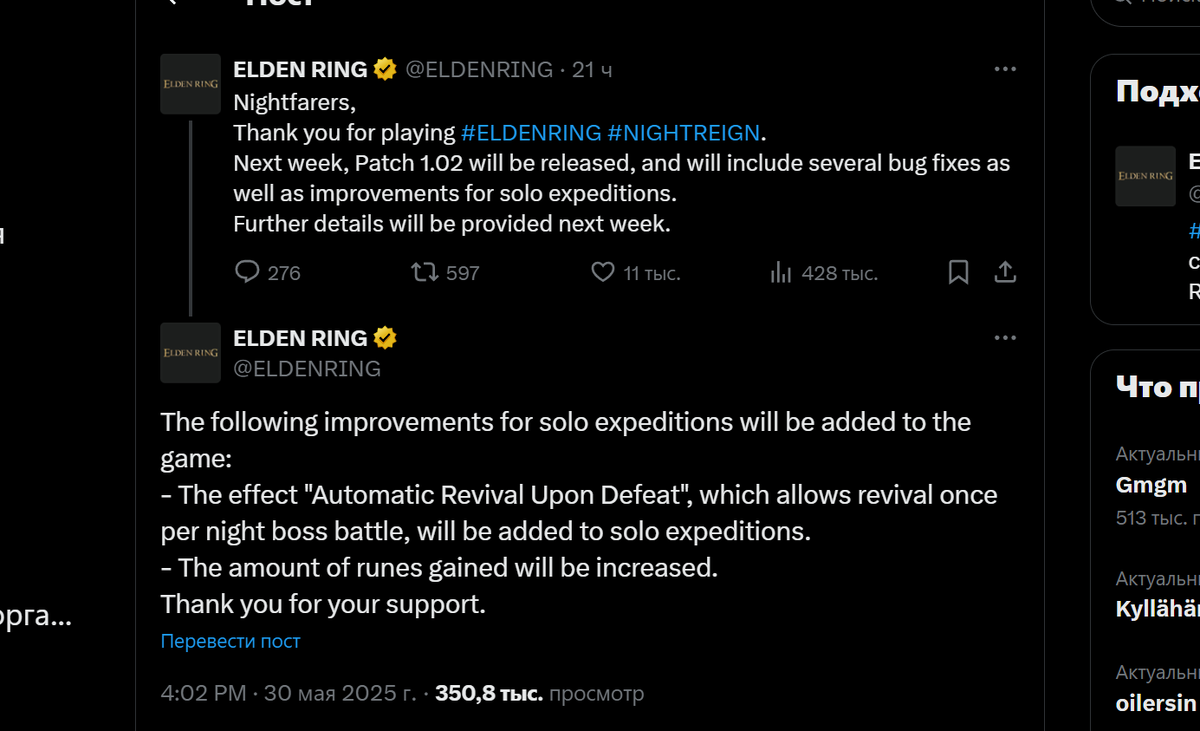Viewport: 1200px width, 731px height.
Task: Like the Patch 1.02 post
Action: coord(635,272)
